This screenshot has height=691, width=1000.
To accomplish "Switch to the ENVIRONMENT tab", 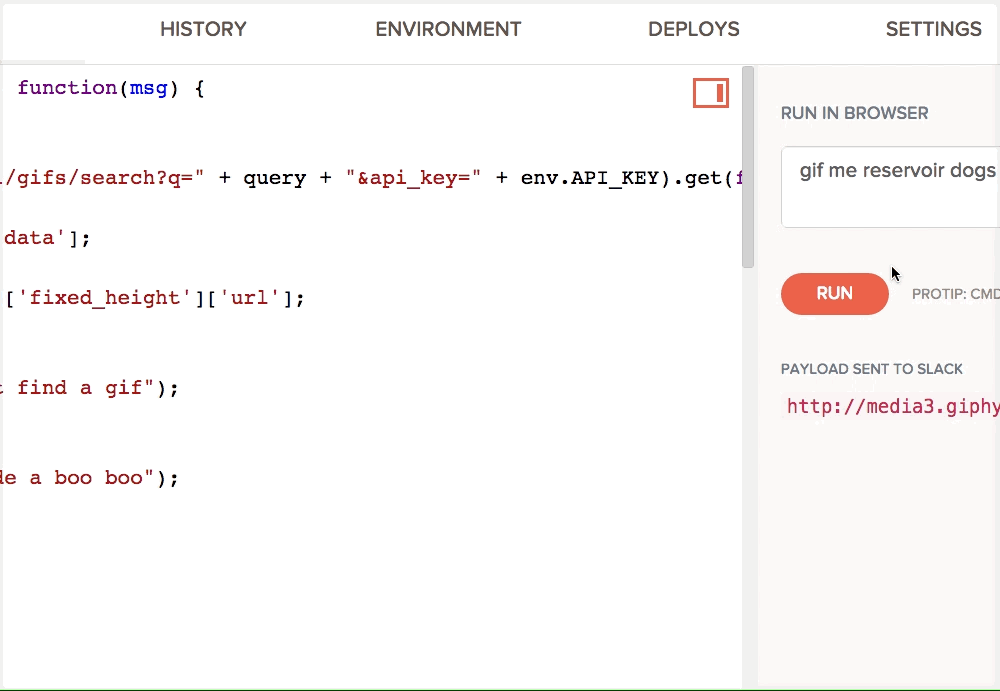I will [x=448, y=29].
